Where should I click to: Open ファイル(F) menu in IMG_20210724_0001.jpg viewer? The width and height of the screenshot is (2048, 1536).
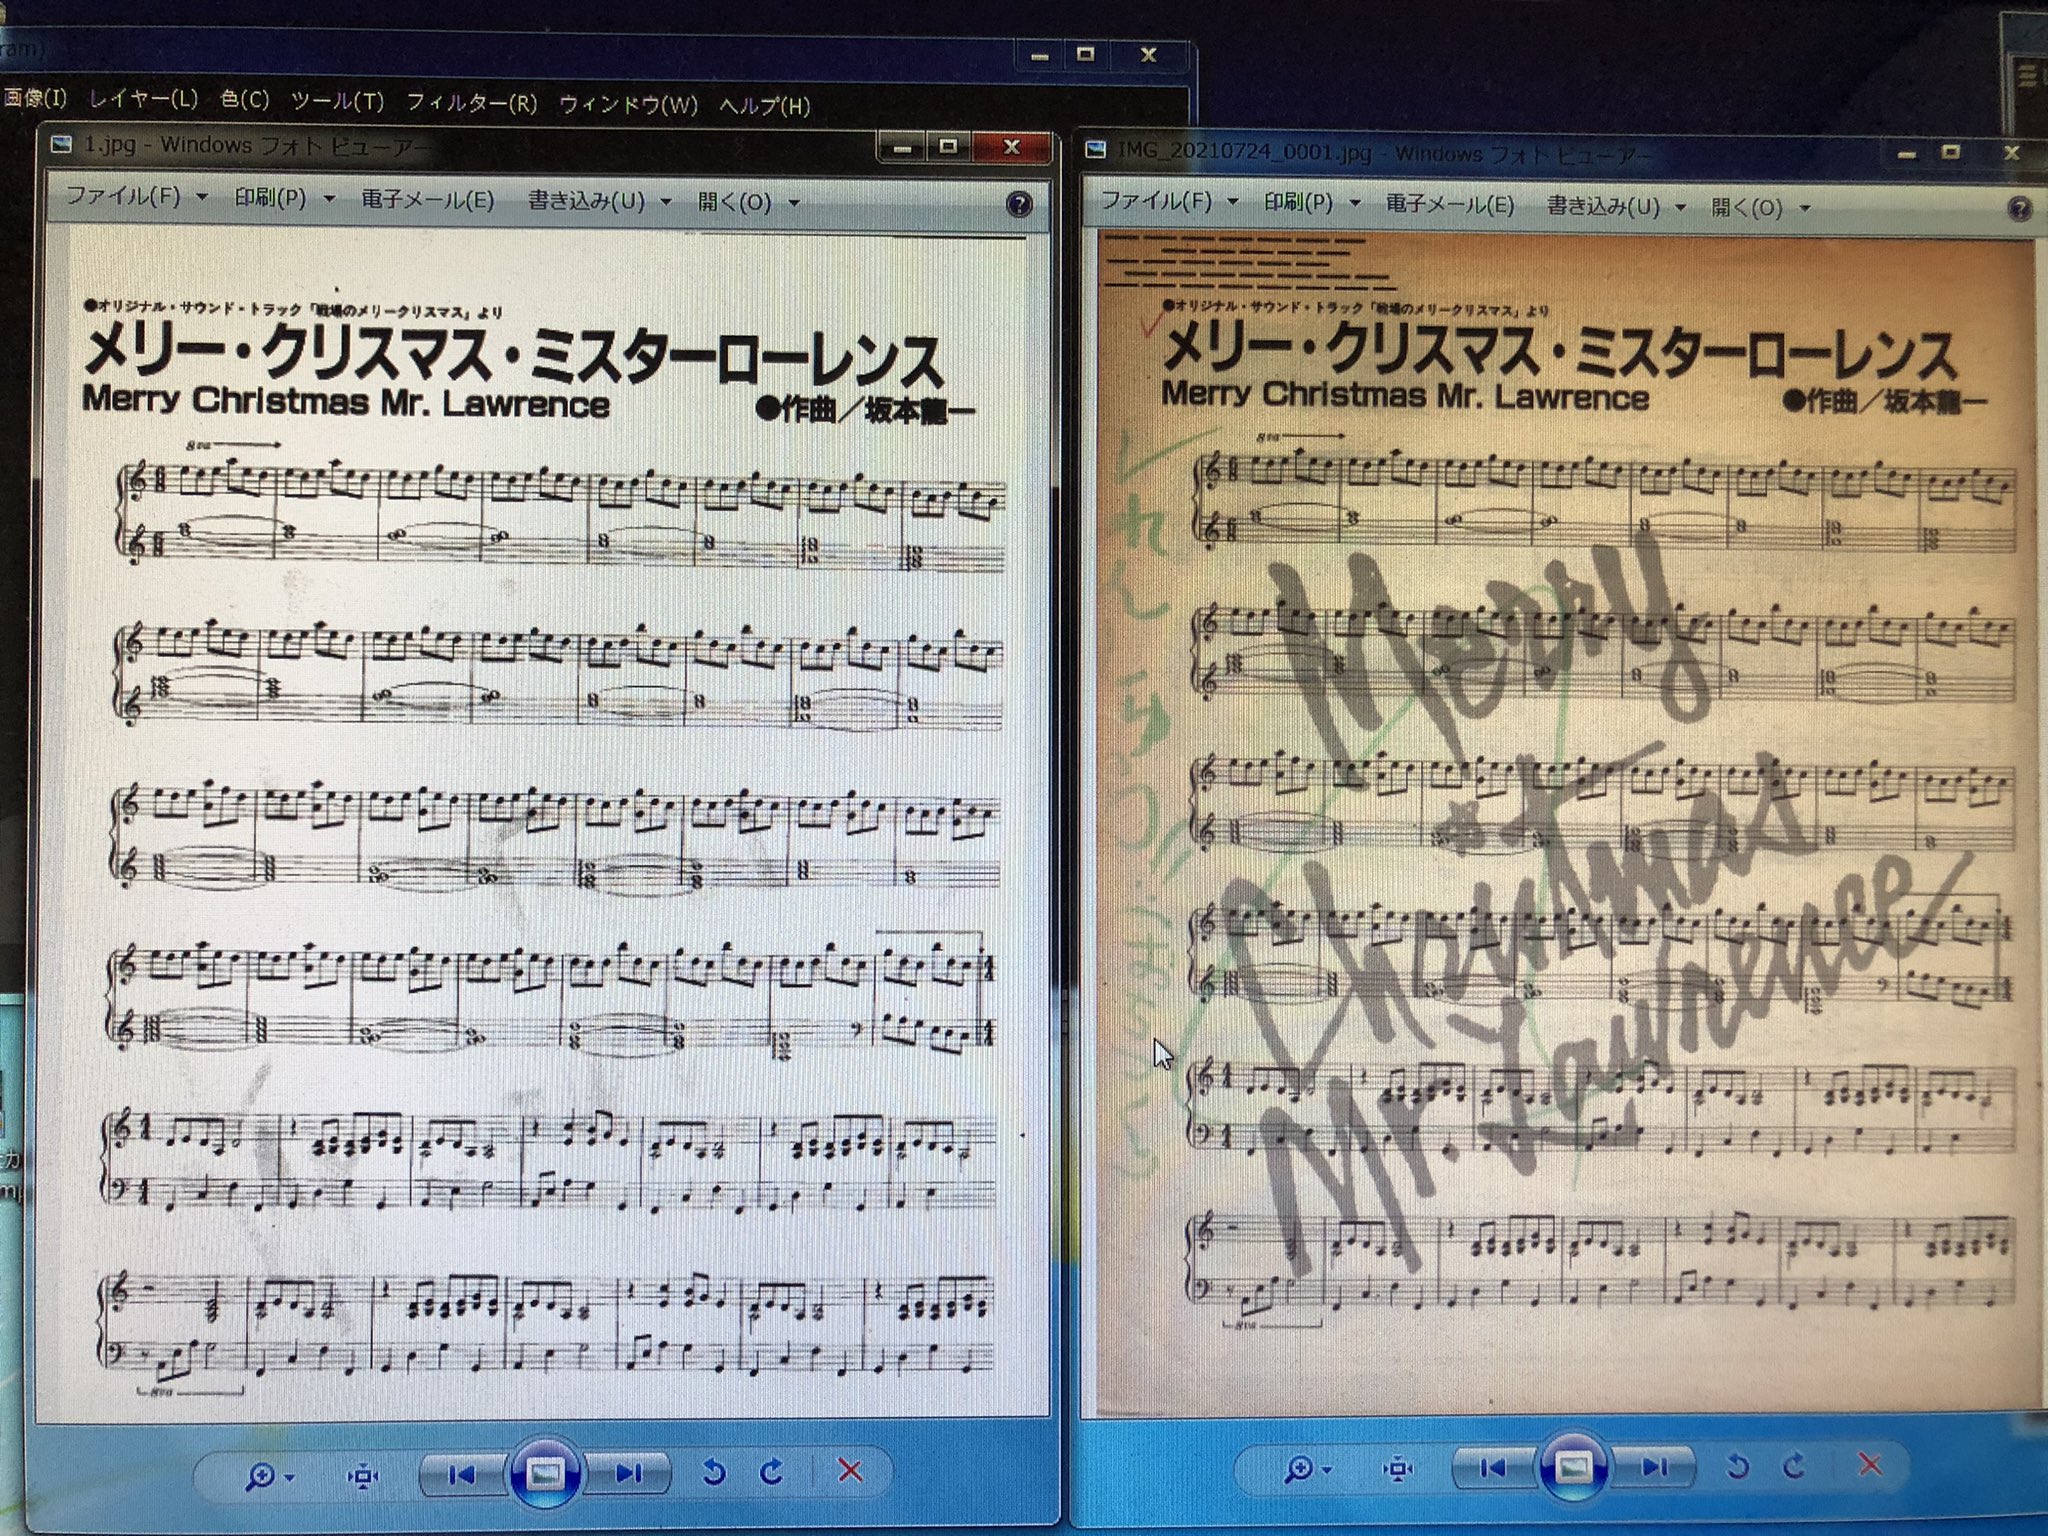click(1168, 201)
